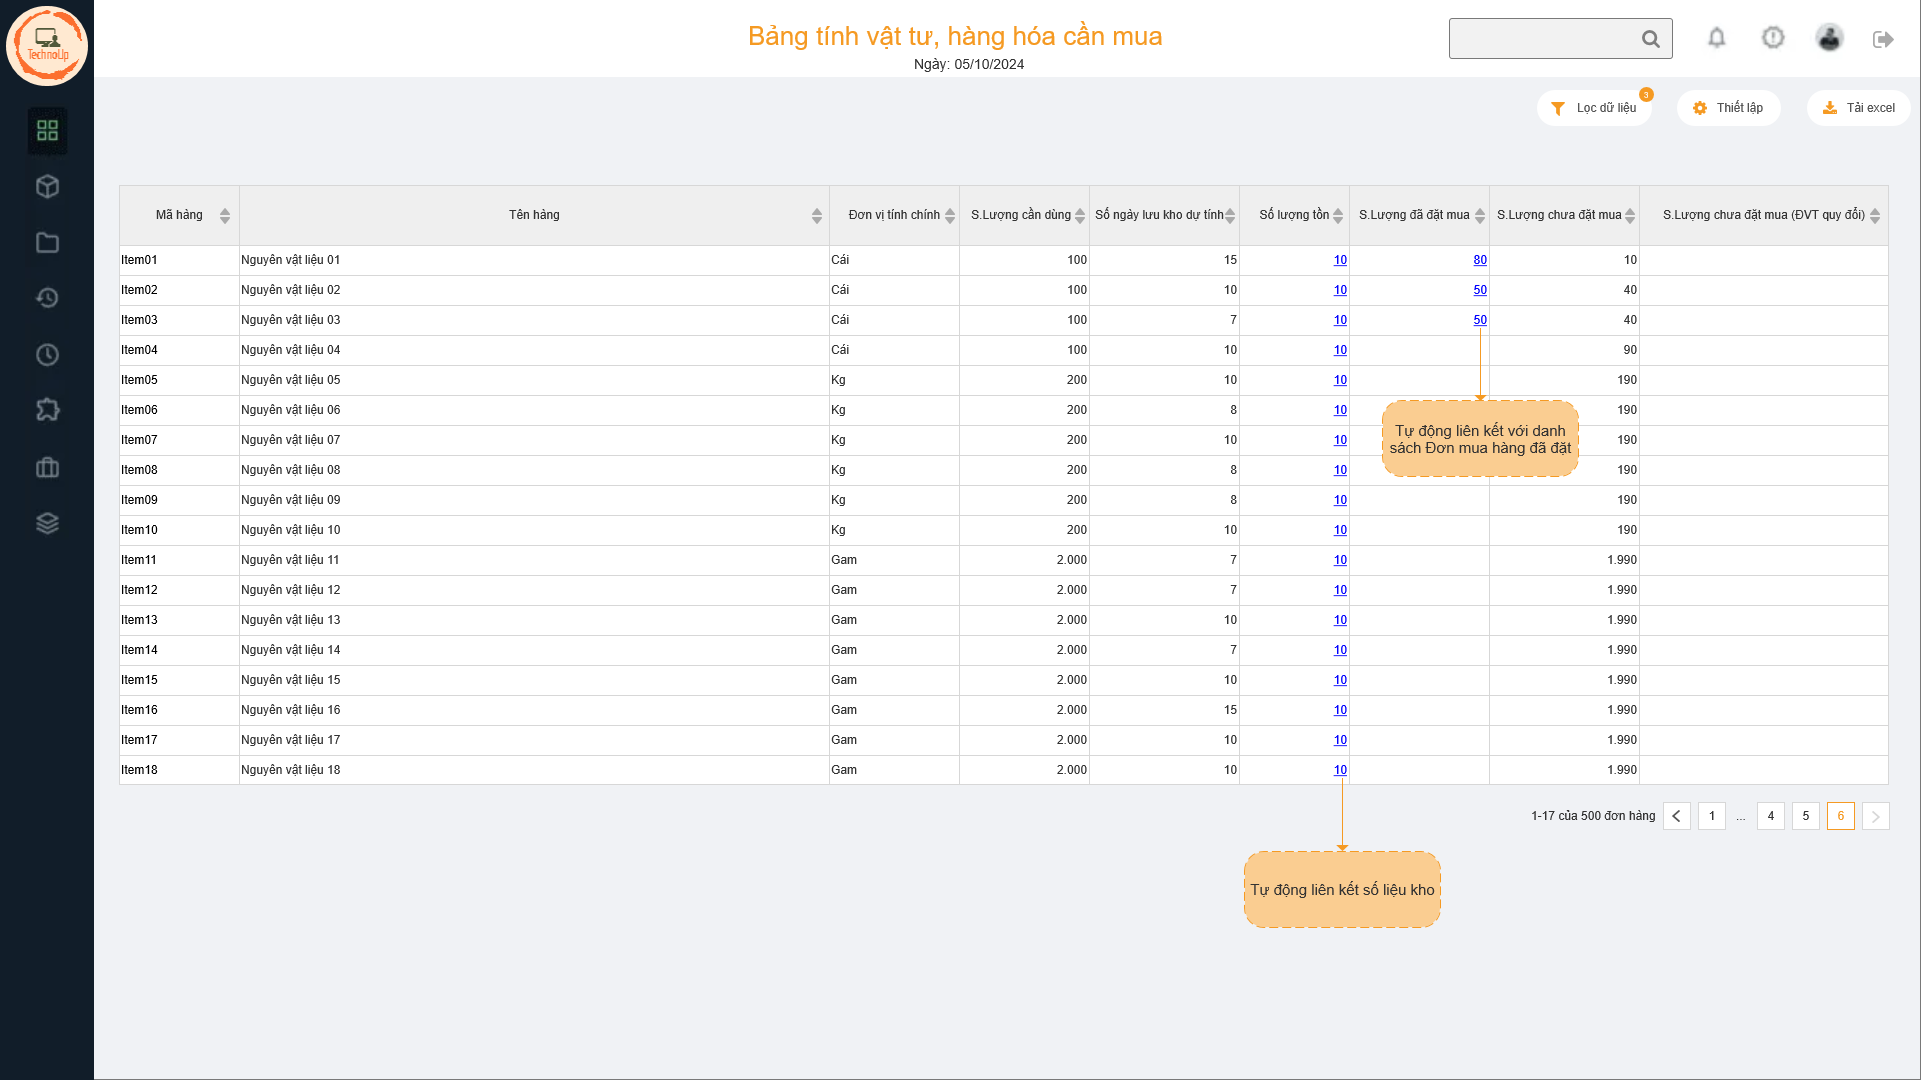Click into the top search field
This screenshot has height=1080, width=1921.
click(x=1540, y=39)
